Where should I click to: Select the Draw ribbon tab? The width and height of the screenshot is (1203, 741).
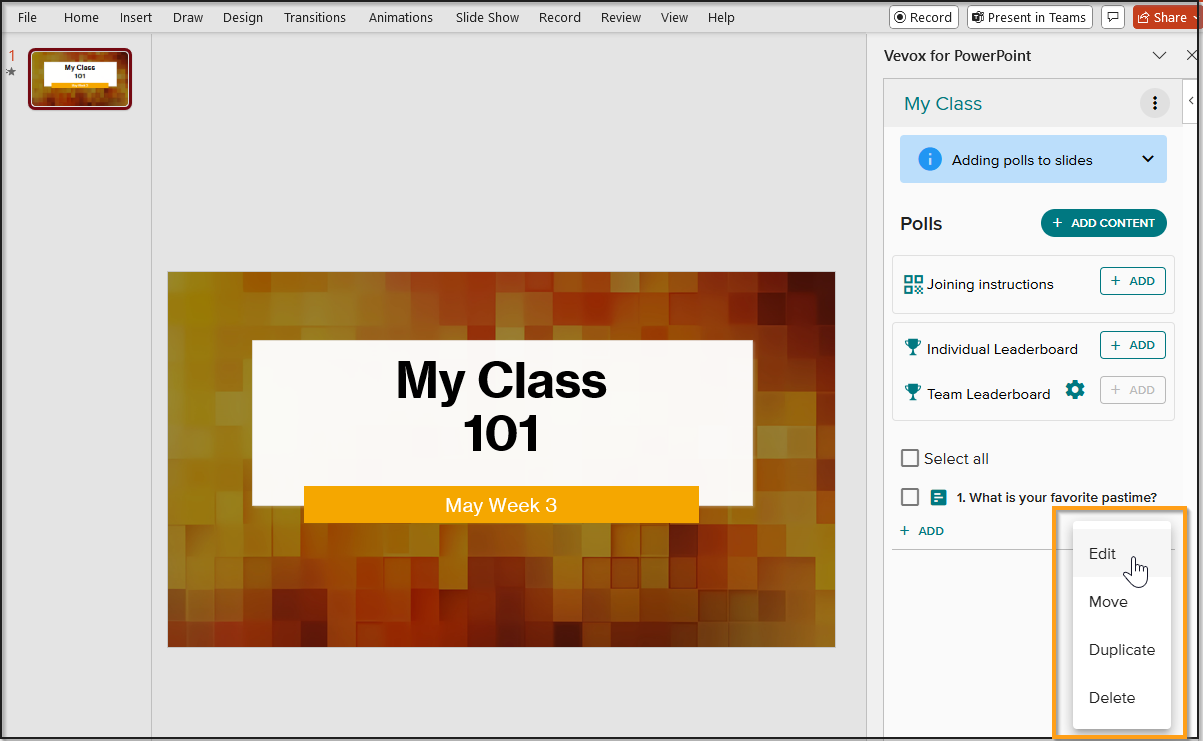188,17
